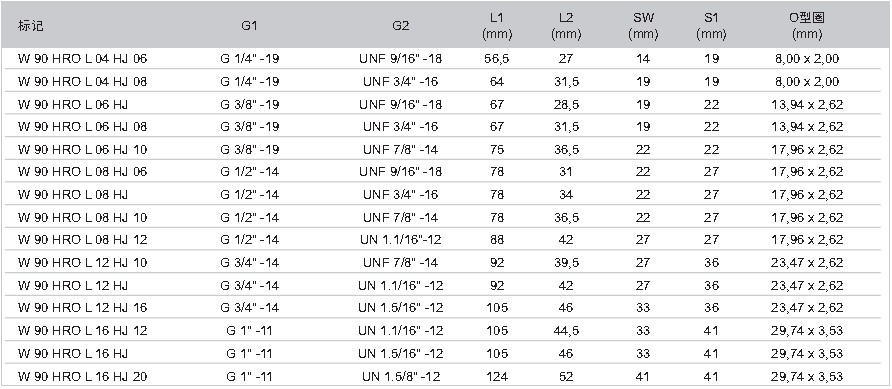Screen dimensions: 892x389
Task: Click the O型圈 (mm) column header
Action: tap(807, 26)
